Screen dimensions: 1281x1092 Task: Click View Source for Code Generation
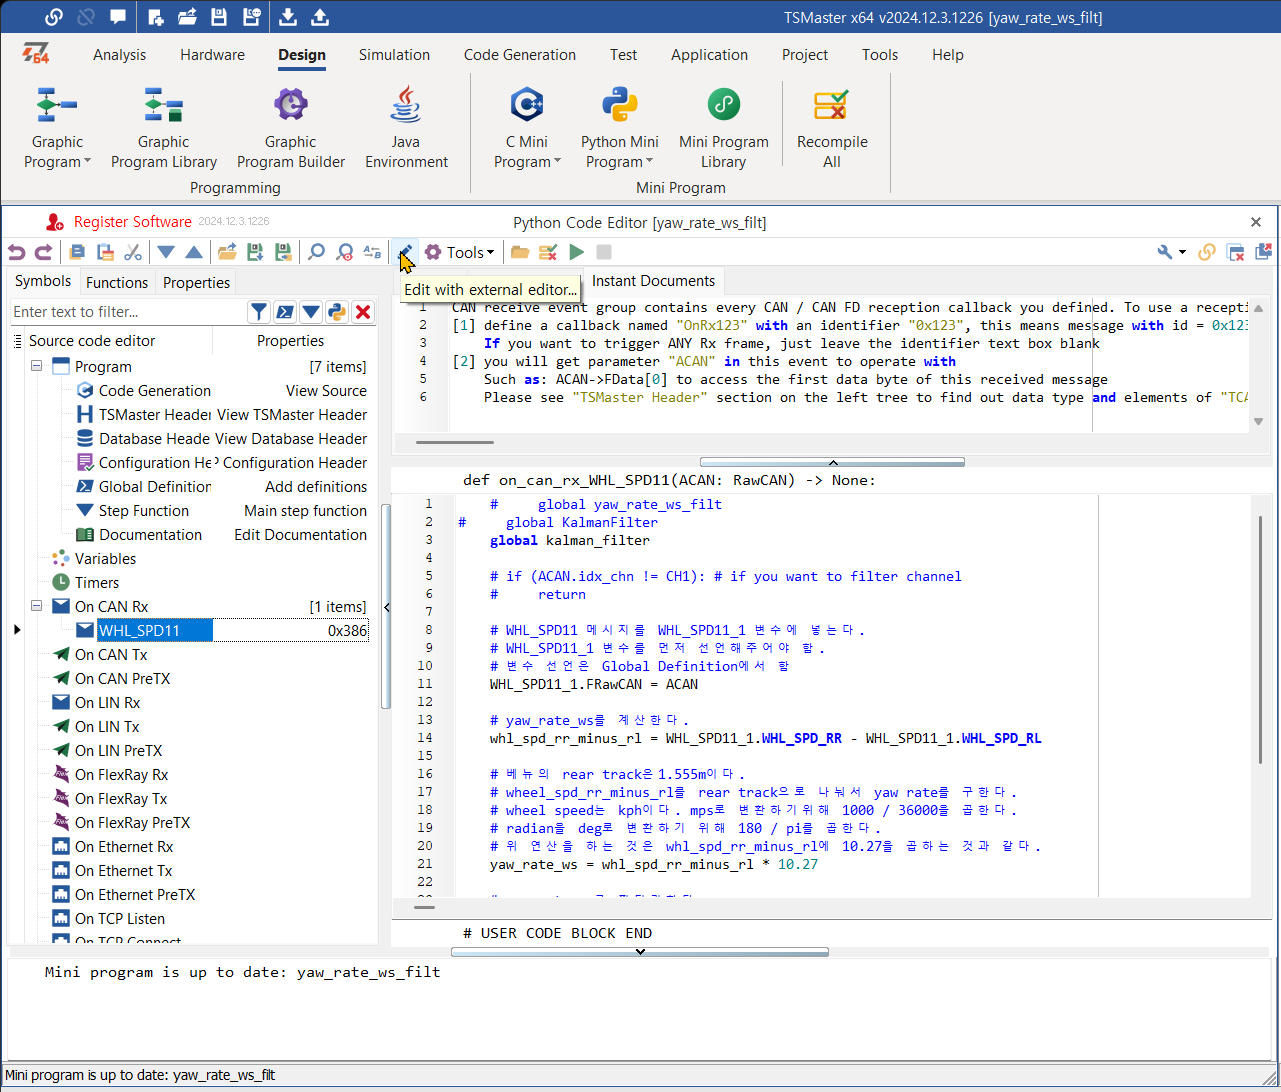[326, 391]
